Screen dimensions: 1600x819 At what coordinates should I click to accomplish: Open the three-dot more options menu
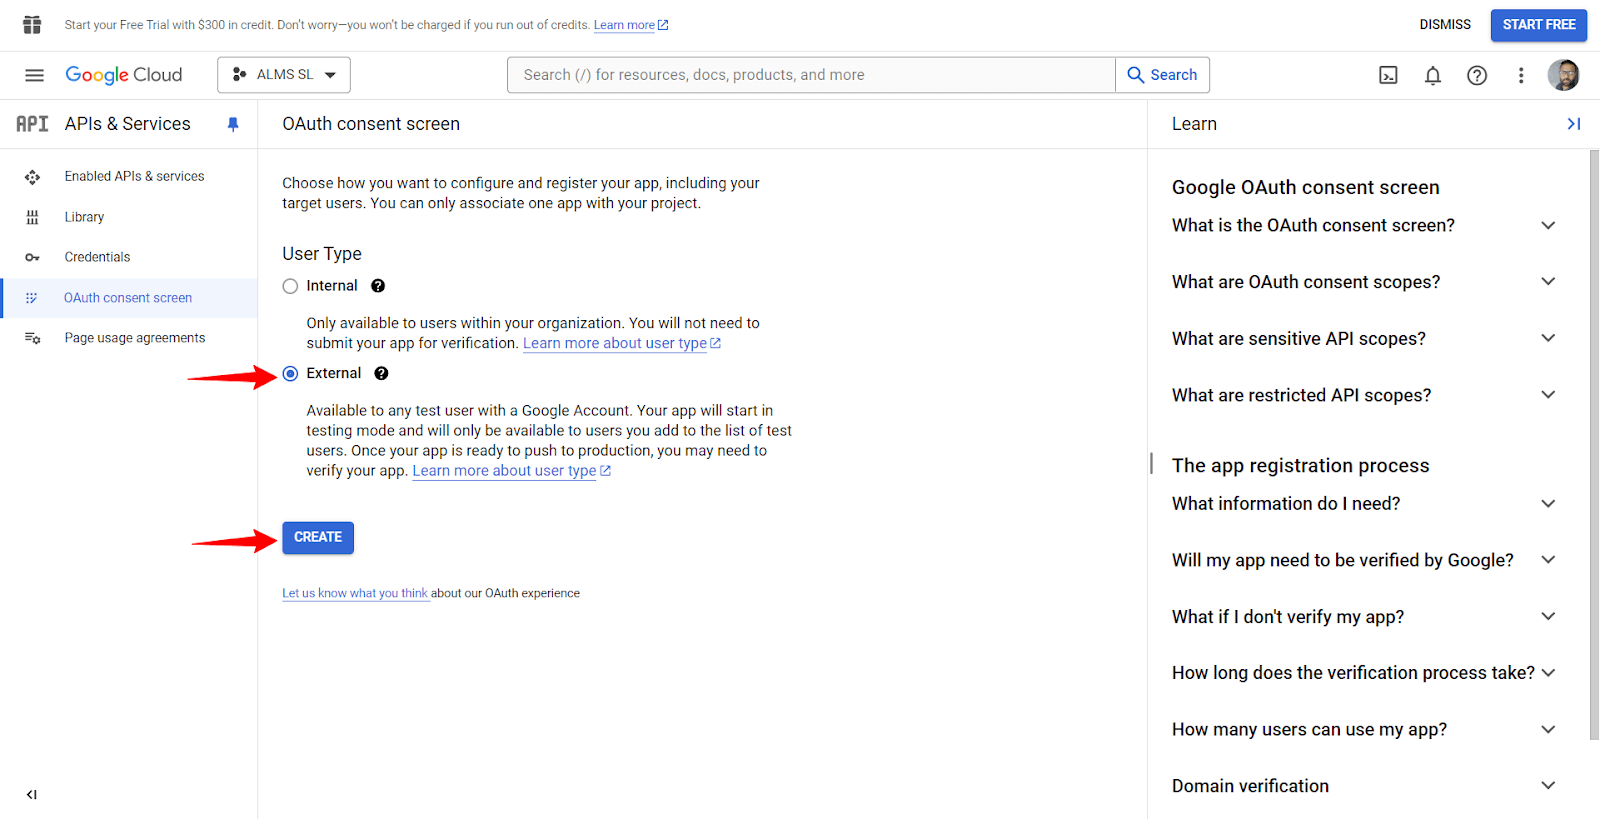(x=1520, y=75)
